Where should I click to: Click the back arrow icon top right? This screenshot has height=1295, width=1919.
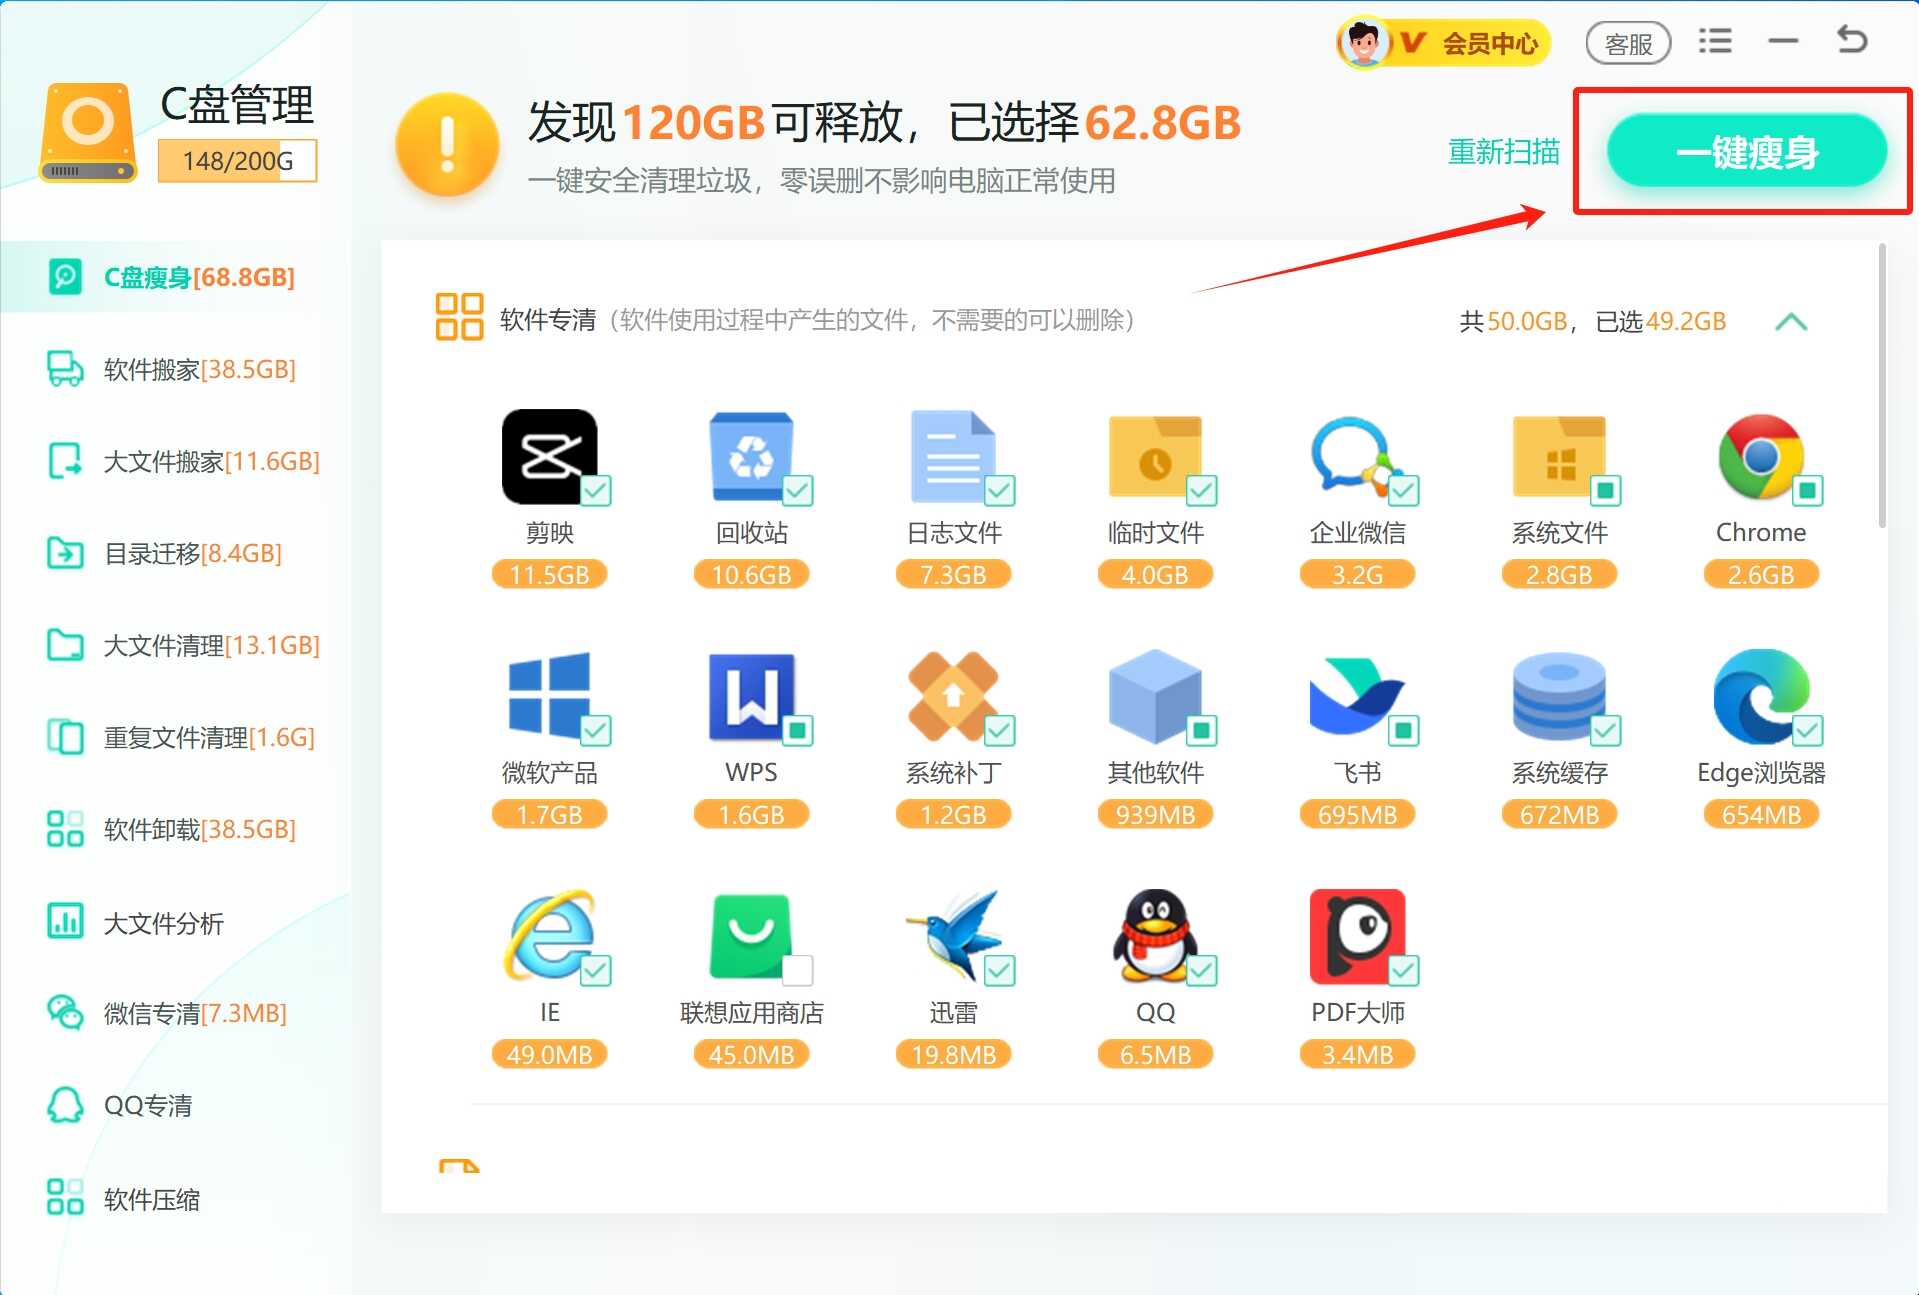click(1852, 40)
